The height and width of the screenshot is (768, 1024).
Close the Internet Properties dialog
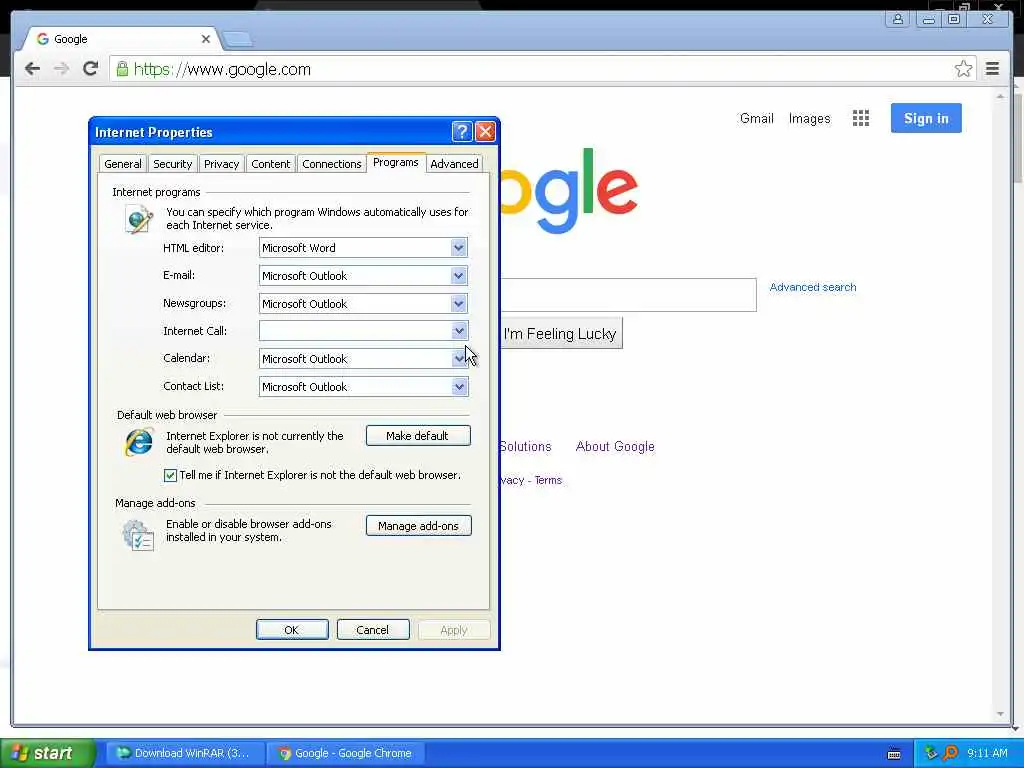(x=485, y=132)
